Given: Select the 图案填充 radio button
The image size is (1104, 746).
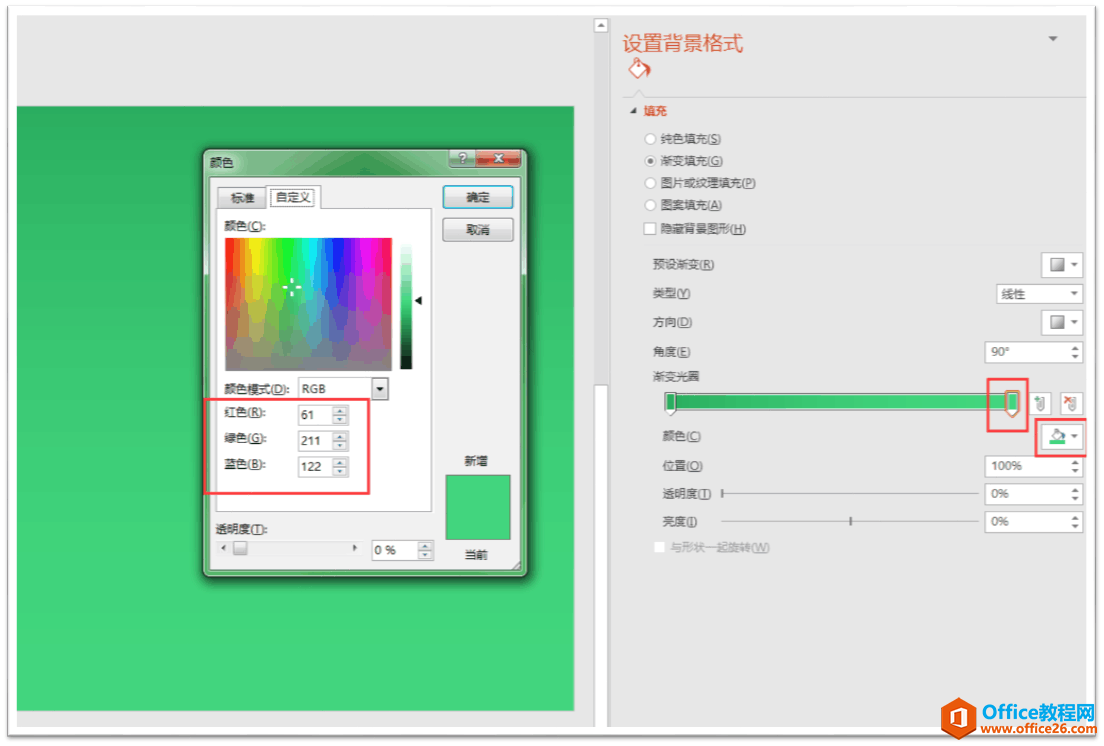Looking at the screenshot, I should click(x=651, y=204).
